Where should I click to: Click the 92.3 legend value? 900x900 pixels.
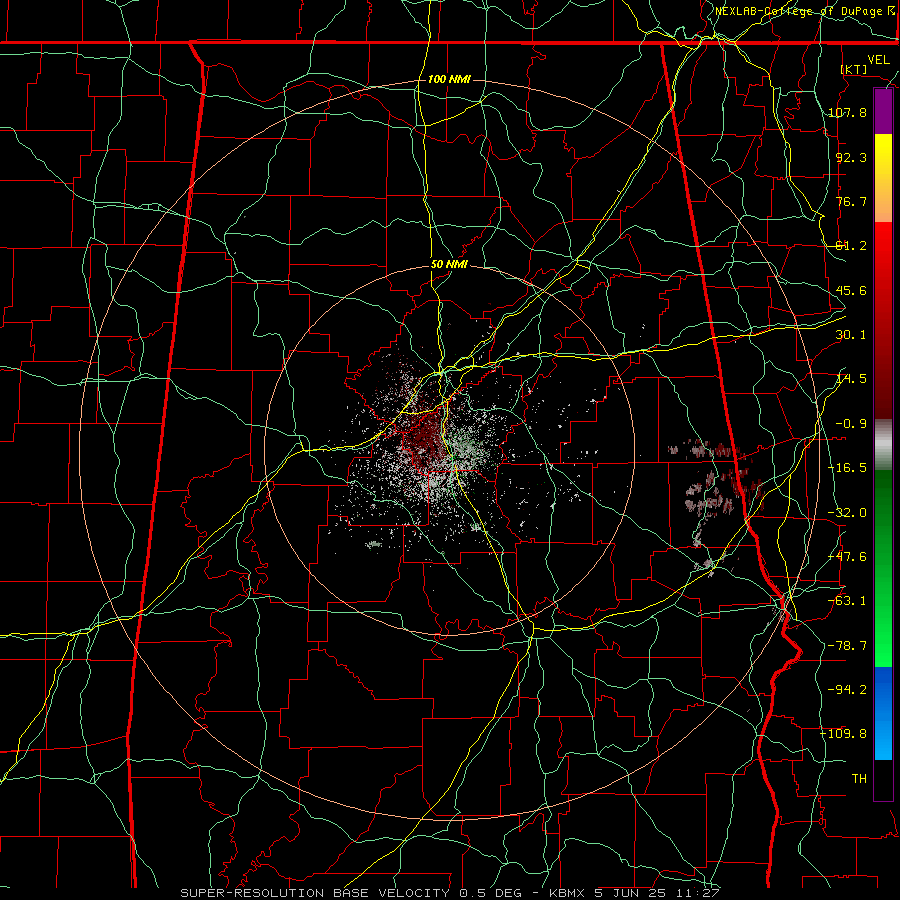(x=851, y=157)
